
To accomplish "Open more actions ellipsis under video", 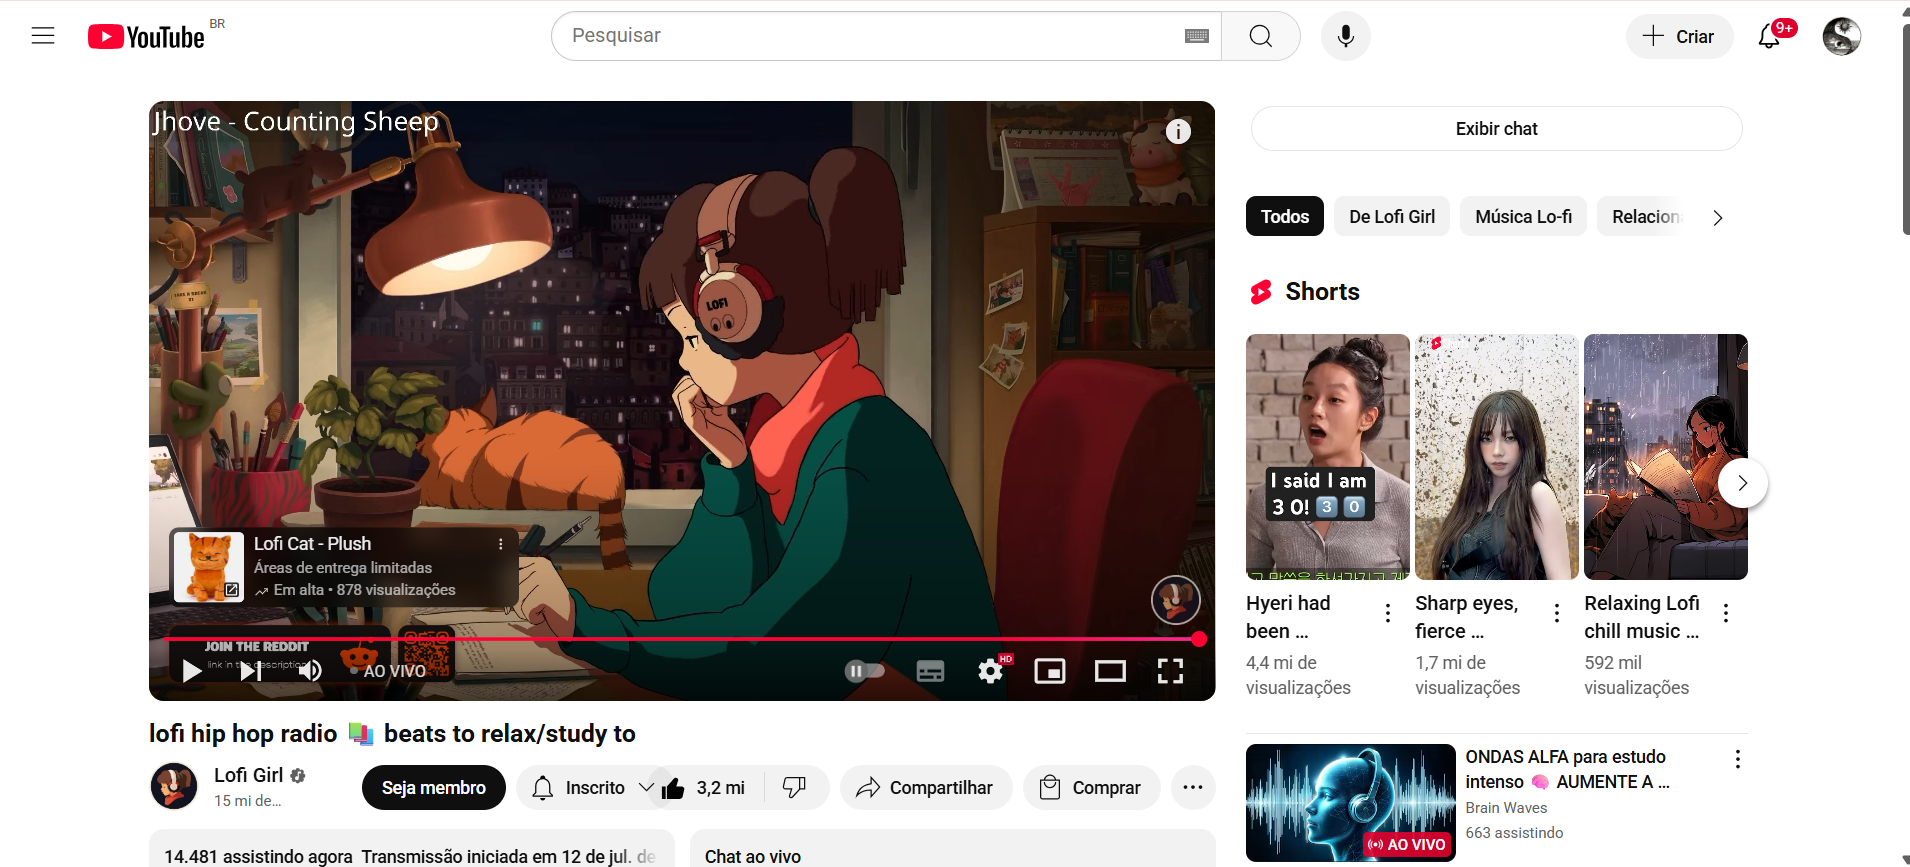I will pos(1192,788).
